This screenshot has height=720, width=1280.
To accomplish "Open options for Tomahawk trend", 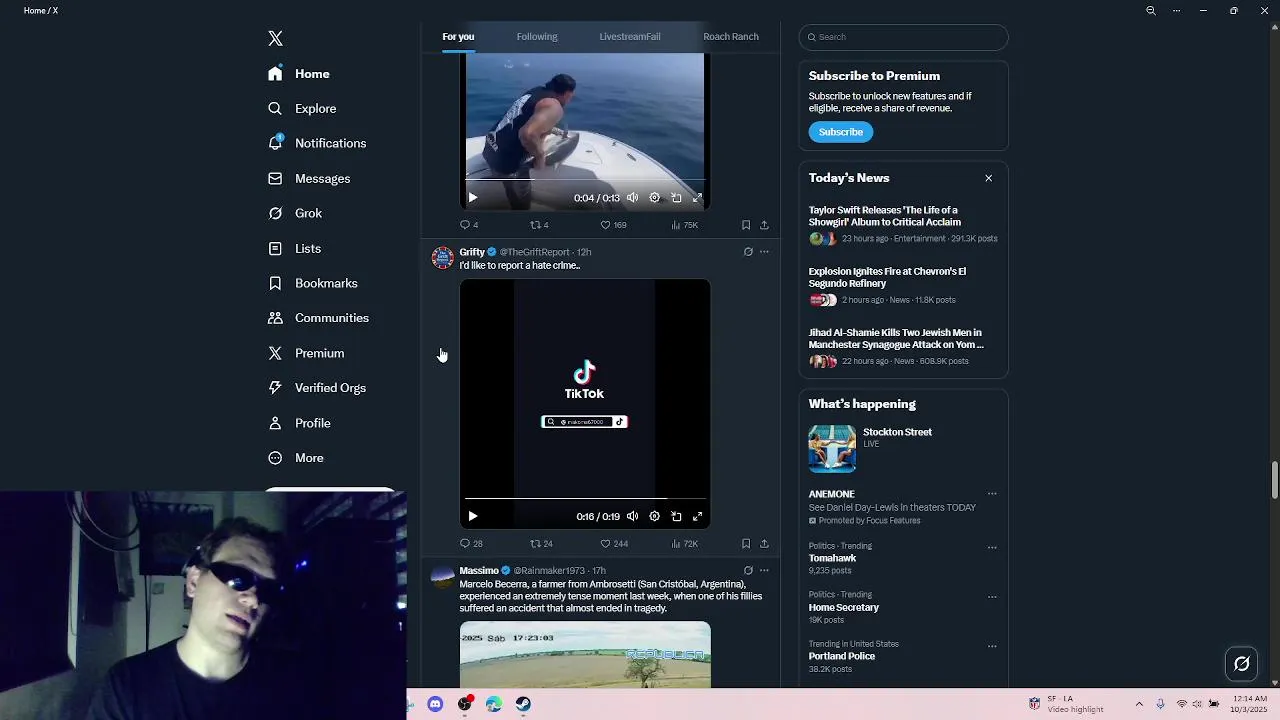I will point(992,547).
